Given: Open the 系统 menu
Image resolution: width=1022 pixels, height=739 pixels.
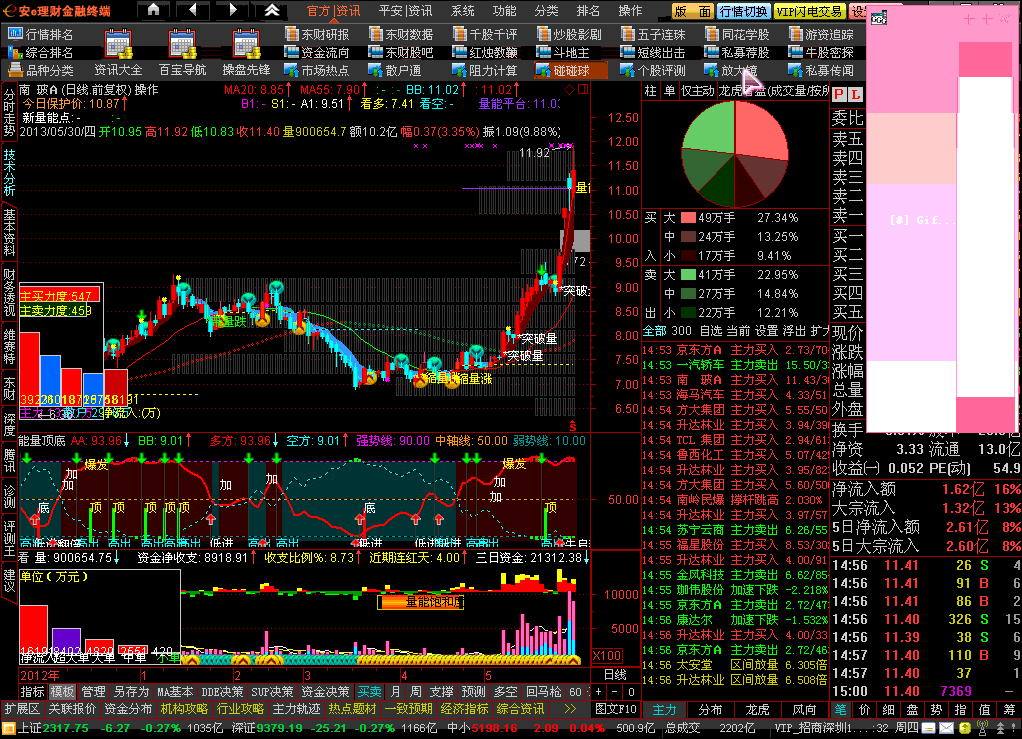Looking at the screenshot, I should pos(463,10).
